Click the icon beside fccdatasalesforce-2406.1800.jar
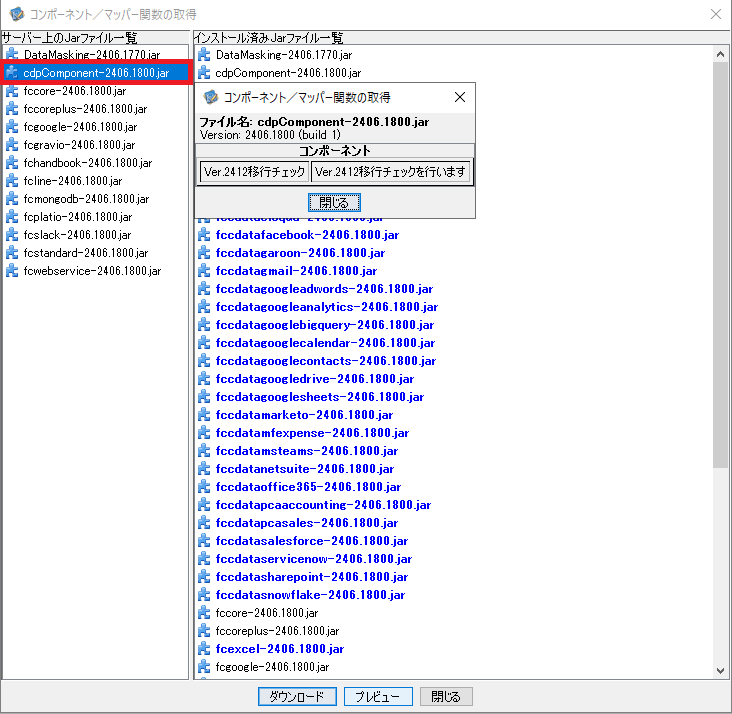The height and width of the screenshot is (714, 732). pos(204,541)
